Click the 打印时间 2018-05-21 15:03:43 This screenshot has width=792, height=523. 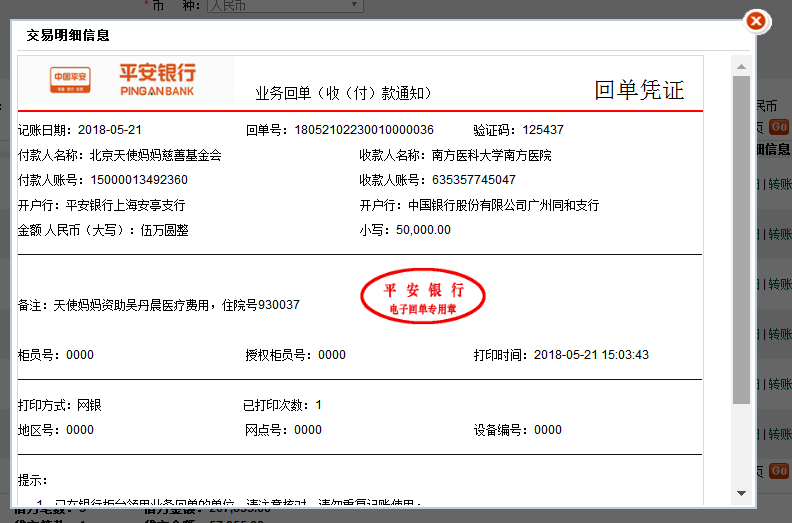561,355
